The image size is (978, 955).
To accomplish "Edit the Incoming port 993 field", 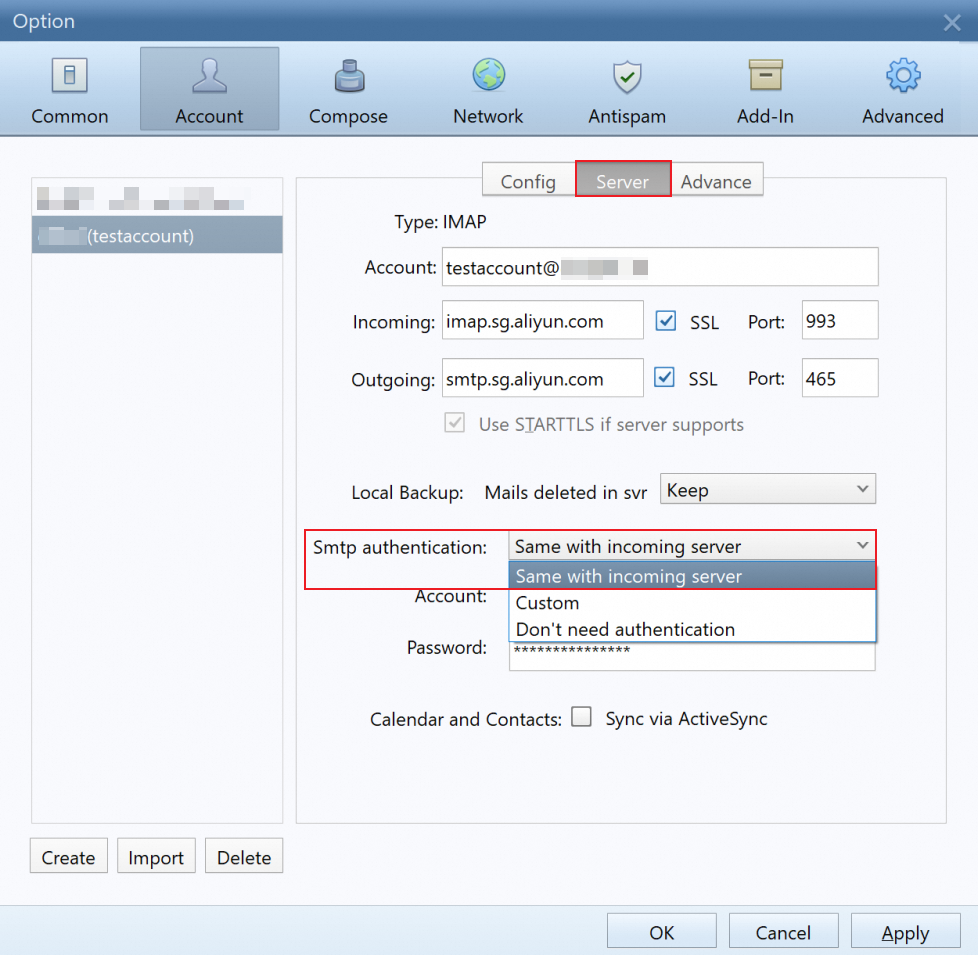I will pos(840,320).
